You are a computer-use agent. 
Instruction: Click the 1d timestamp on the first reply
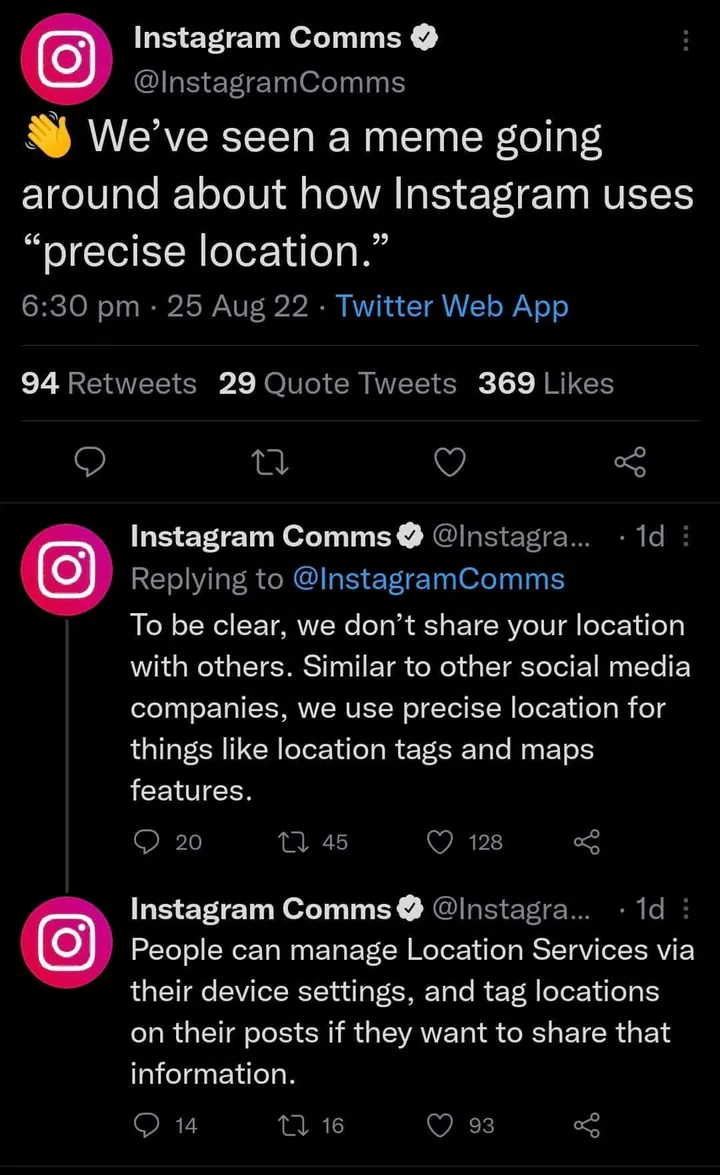(649, 537)
